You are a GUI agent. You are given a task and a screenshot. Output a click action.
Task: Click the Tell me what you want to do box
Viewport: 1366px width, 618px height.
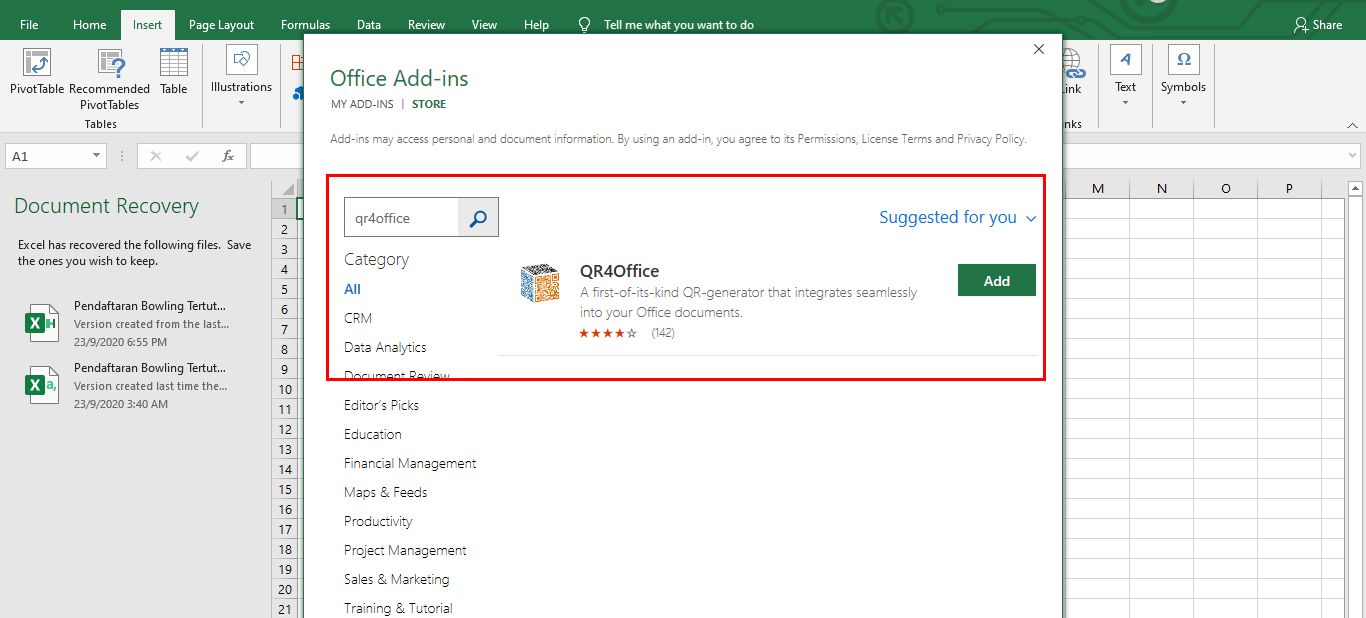[x=679, y=25]
